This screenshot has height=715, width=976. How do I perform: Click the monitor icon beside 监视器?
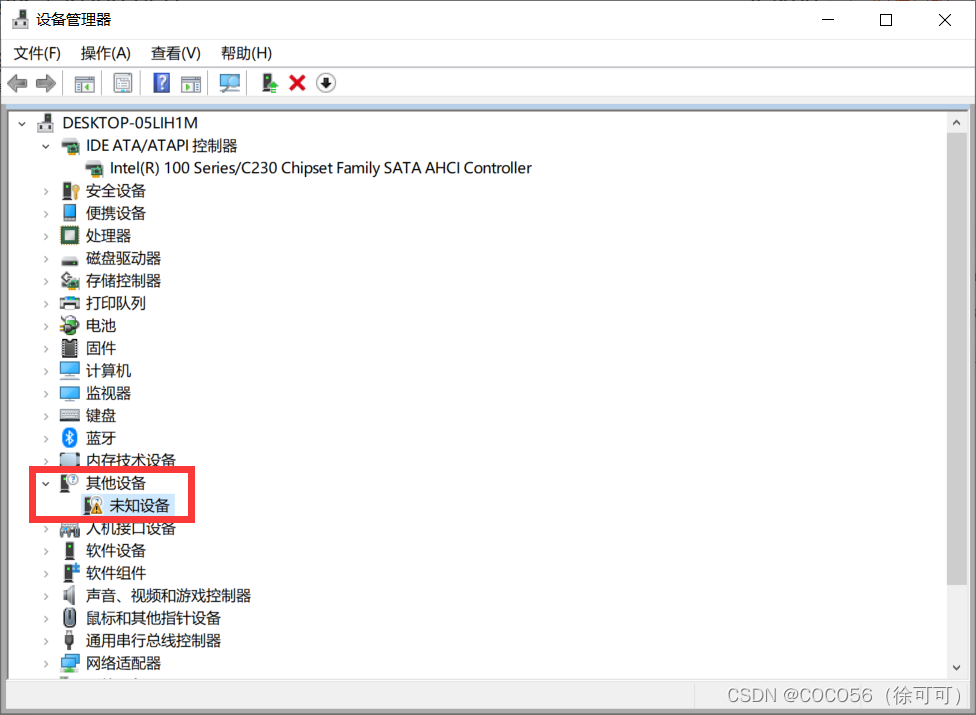(x=70, y=393)
